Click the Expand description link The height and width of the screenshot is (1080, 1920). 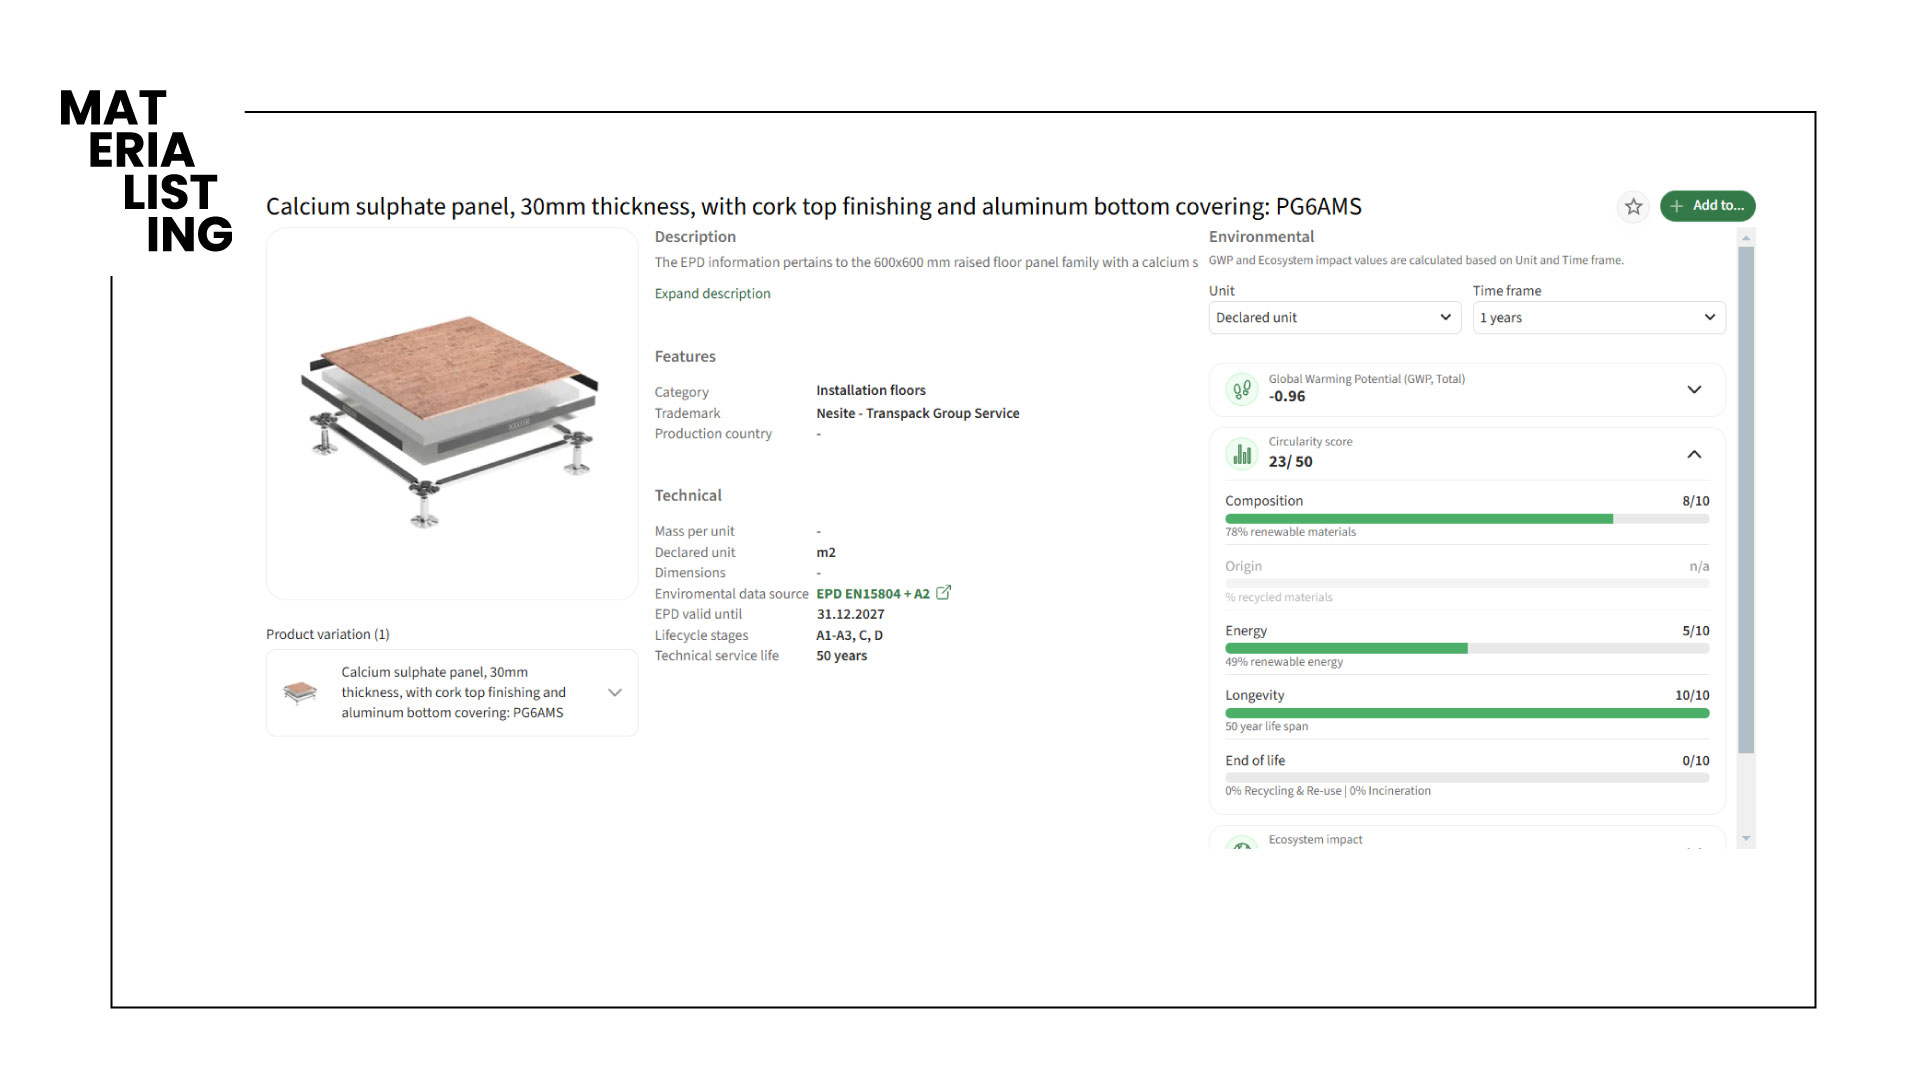(712, 294)
